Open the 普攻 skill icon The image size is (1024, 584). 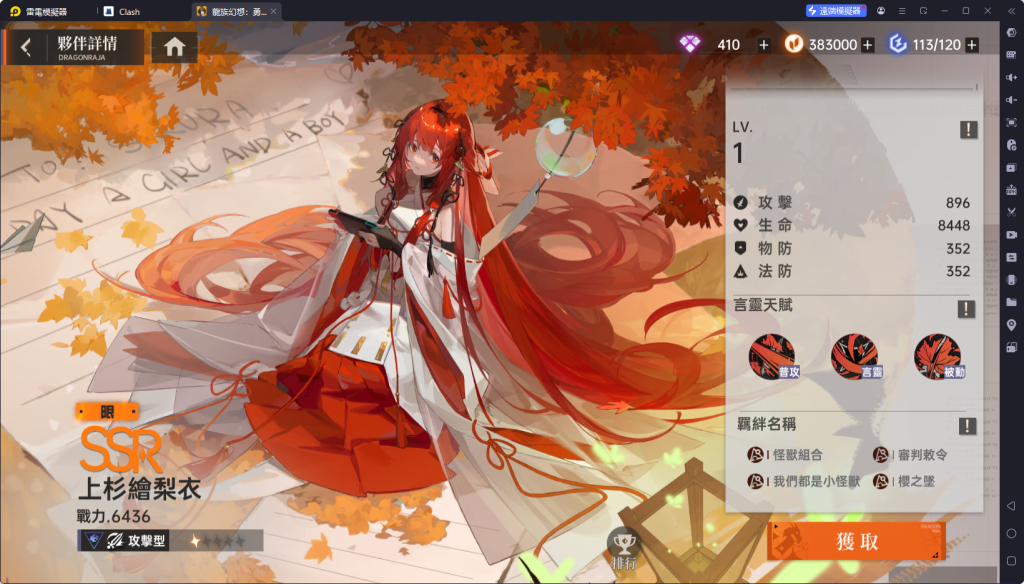(x=773, y=357)
